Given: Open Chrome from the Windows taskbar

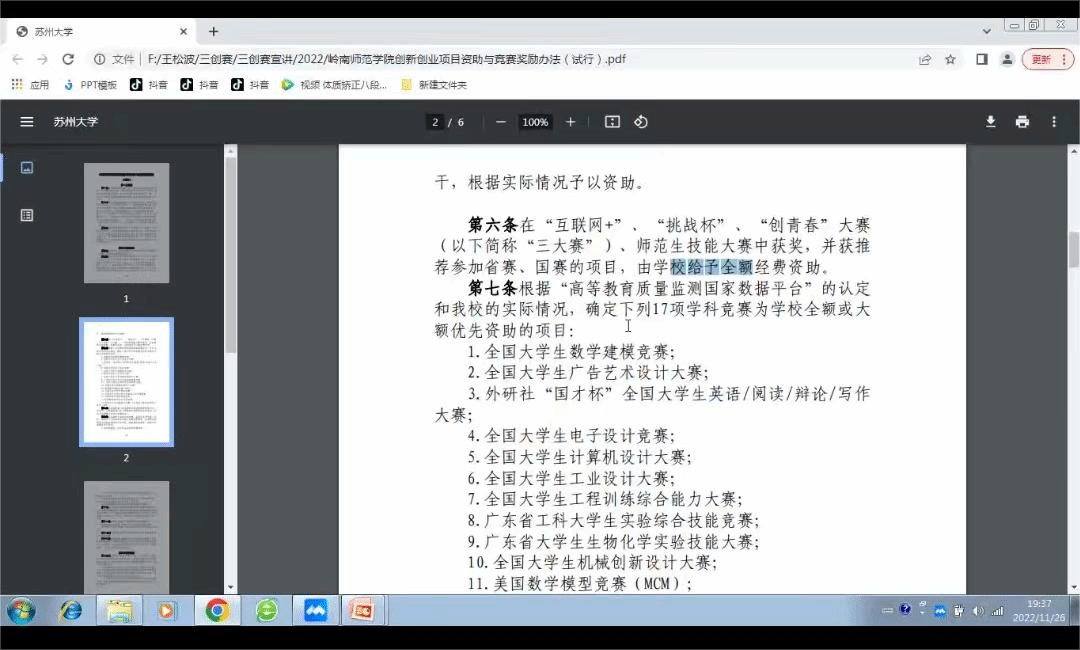Looking at the screenshot, I should (217, 610).
